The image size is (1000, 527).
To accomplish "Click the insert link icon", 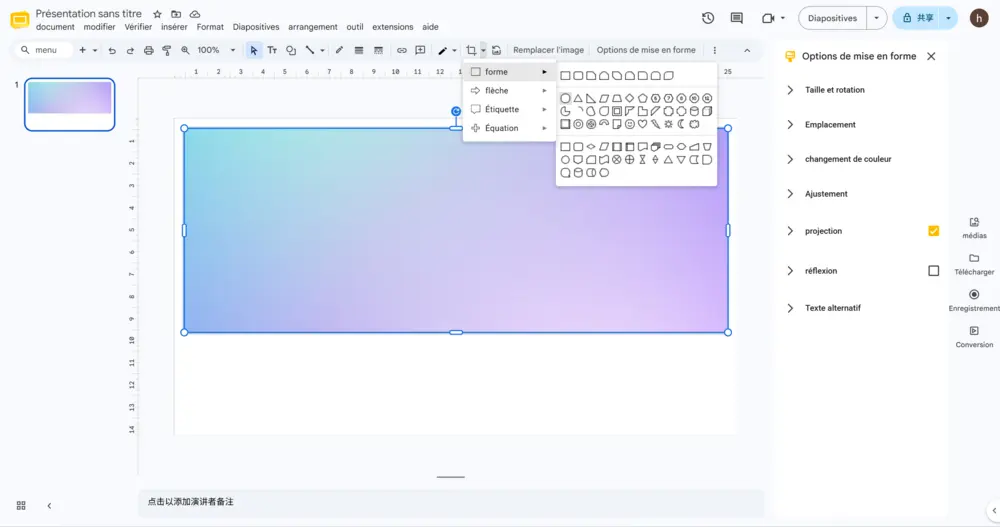I will click(402, 50).
